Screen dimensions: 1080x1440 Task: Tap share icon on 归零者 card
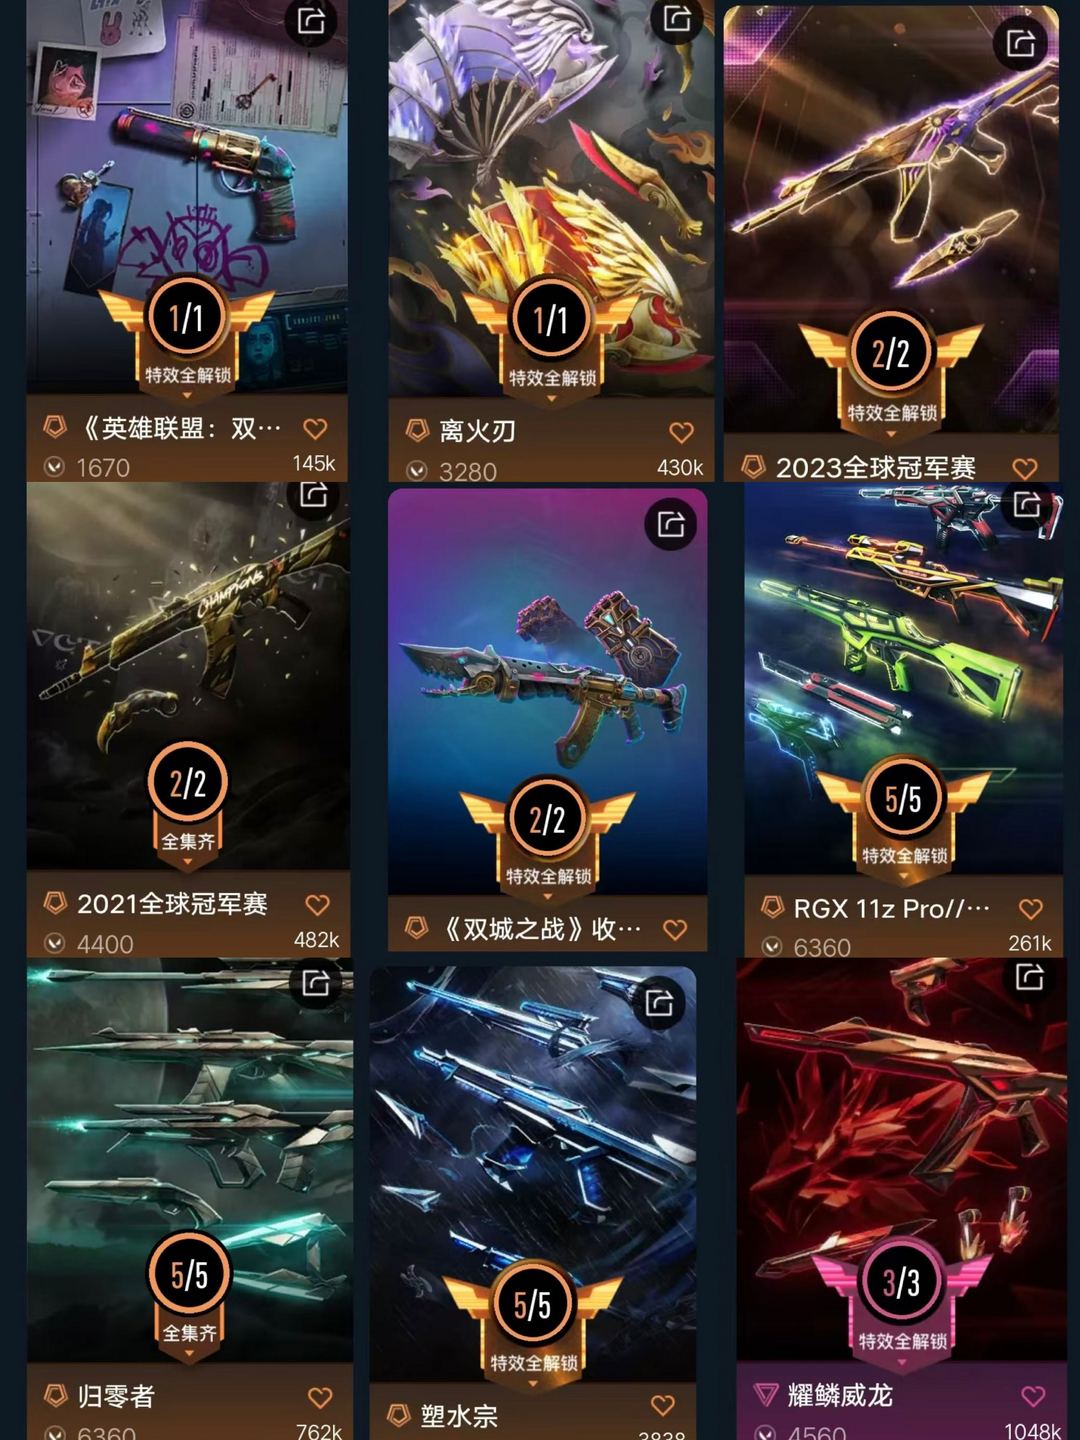pyautogui.click(x=316, y=983)
